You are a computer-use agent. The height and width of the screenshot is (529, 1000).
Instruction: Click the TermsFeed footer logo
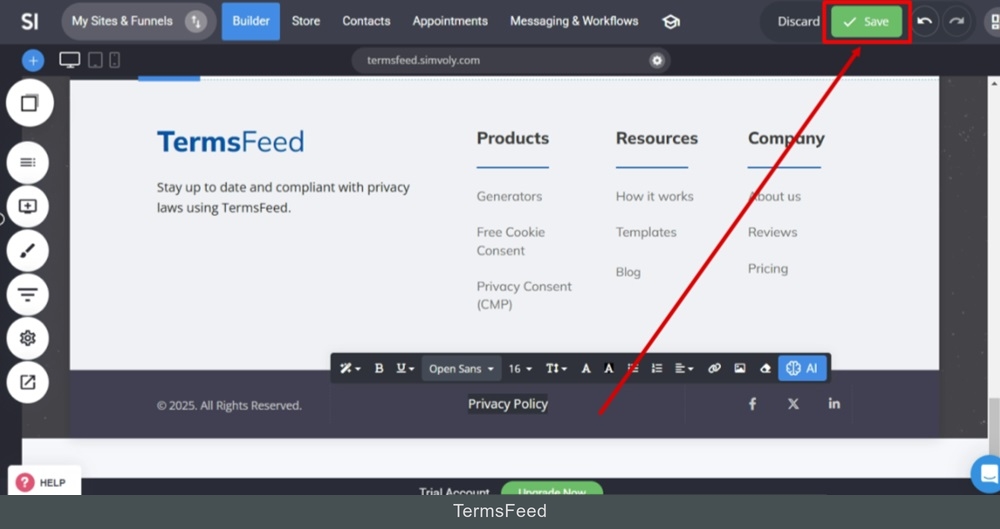pos(230,142)
